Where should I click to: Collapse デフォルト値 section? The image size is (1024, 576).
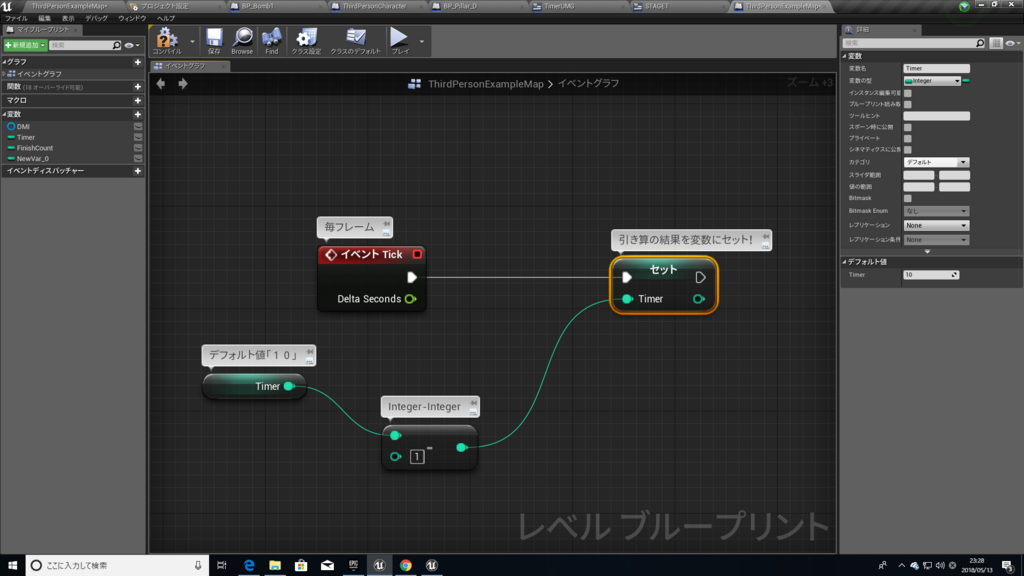(x=844, y=262)
